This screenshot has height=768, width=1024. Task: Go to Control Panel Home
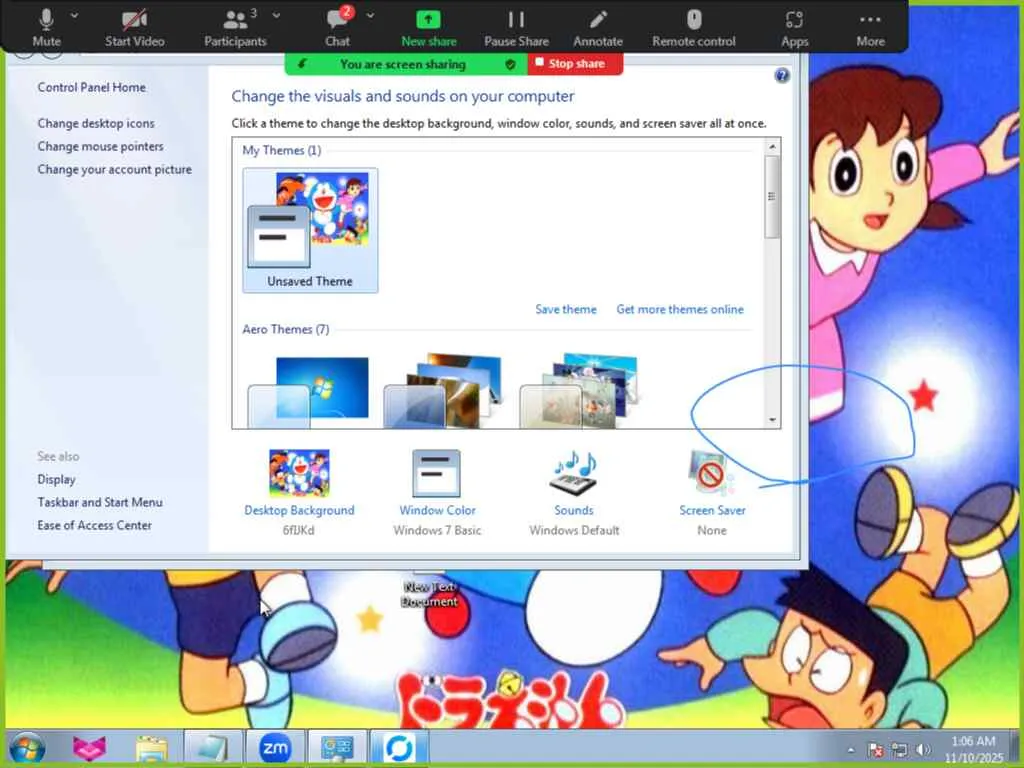pyautogui.click(x=91, y=88)
